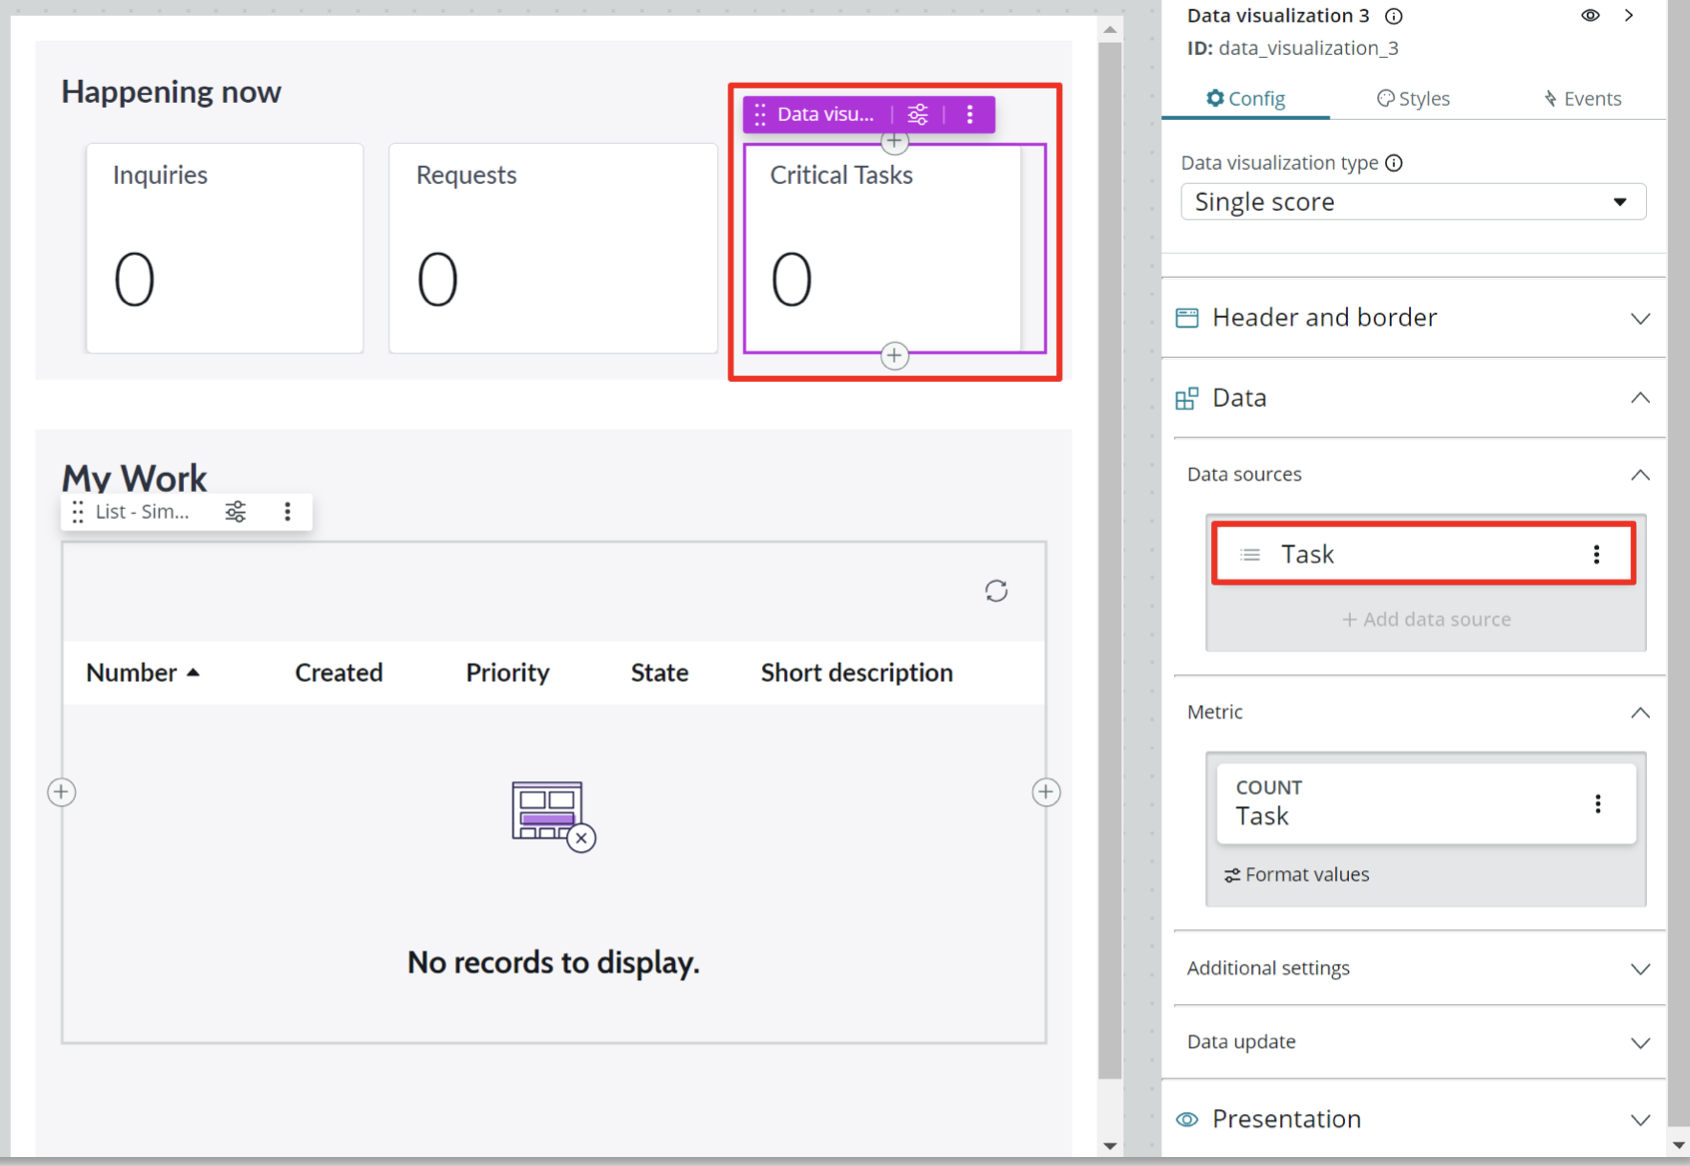Click canvas scrollbar down arrow
The height and width of the screenshot is (1166, 1690).
pos(1110,1146)
